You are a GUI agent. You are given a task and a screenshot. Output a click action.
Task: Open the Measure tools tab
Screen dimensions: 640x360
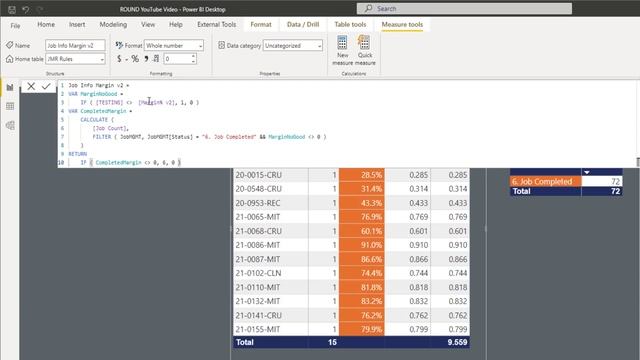(402, 24)
